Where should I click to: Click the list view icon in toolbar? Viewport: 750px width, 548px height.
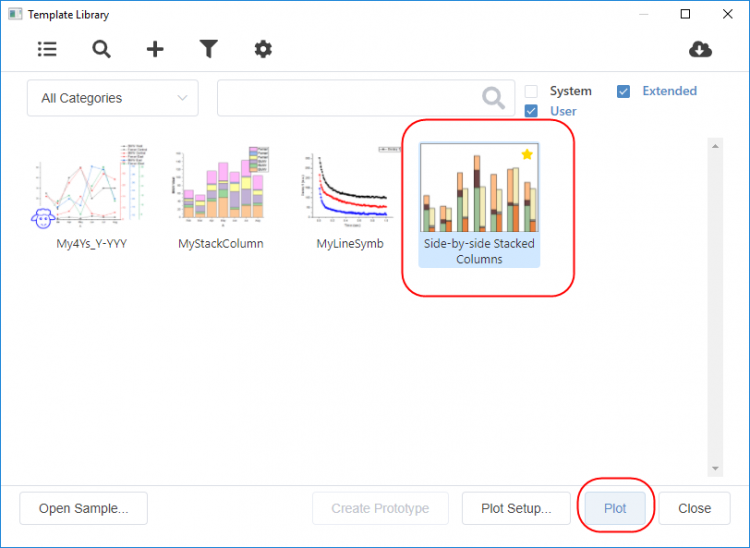click(x=47, y=49)
